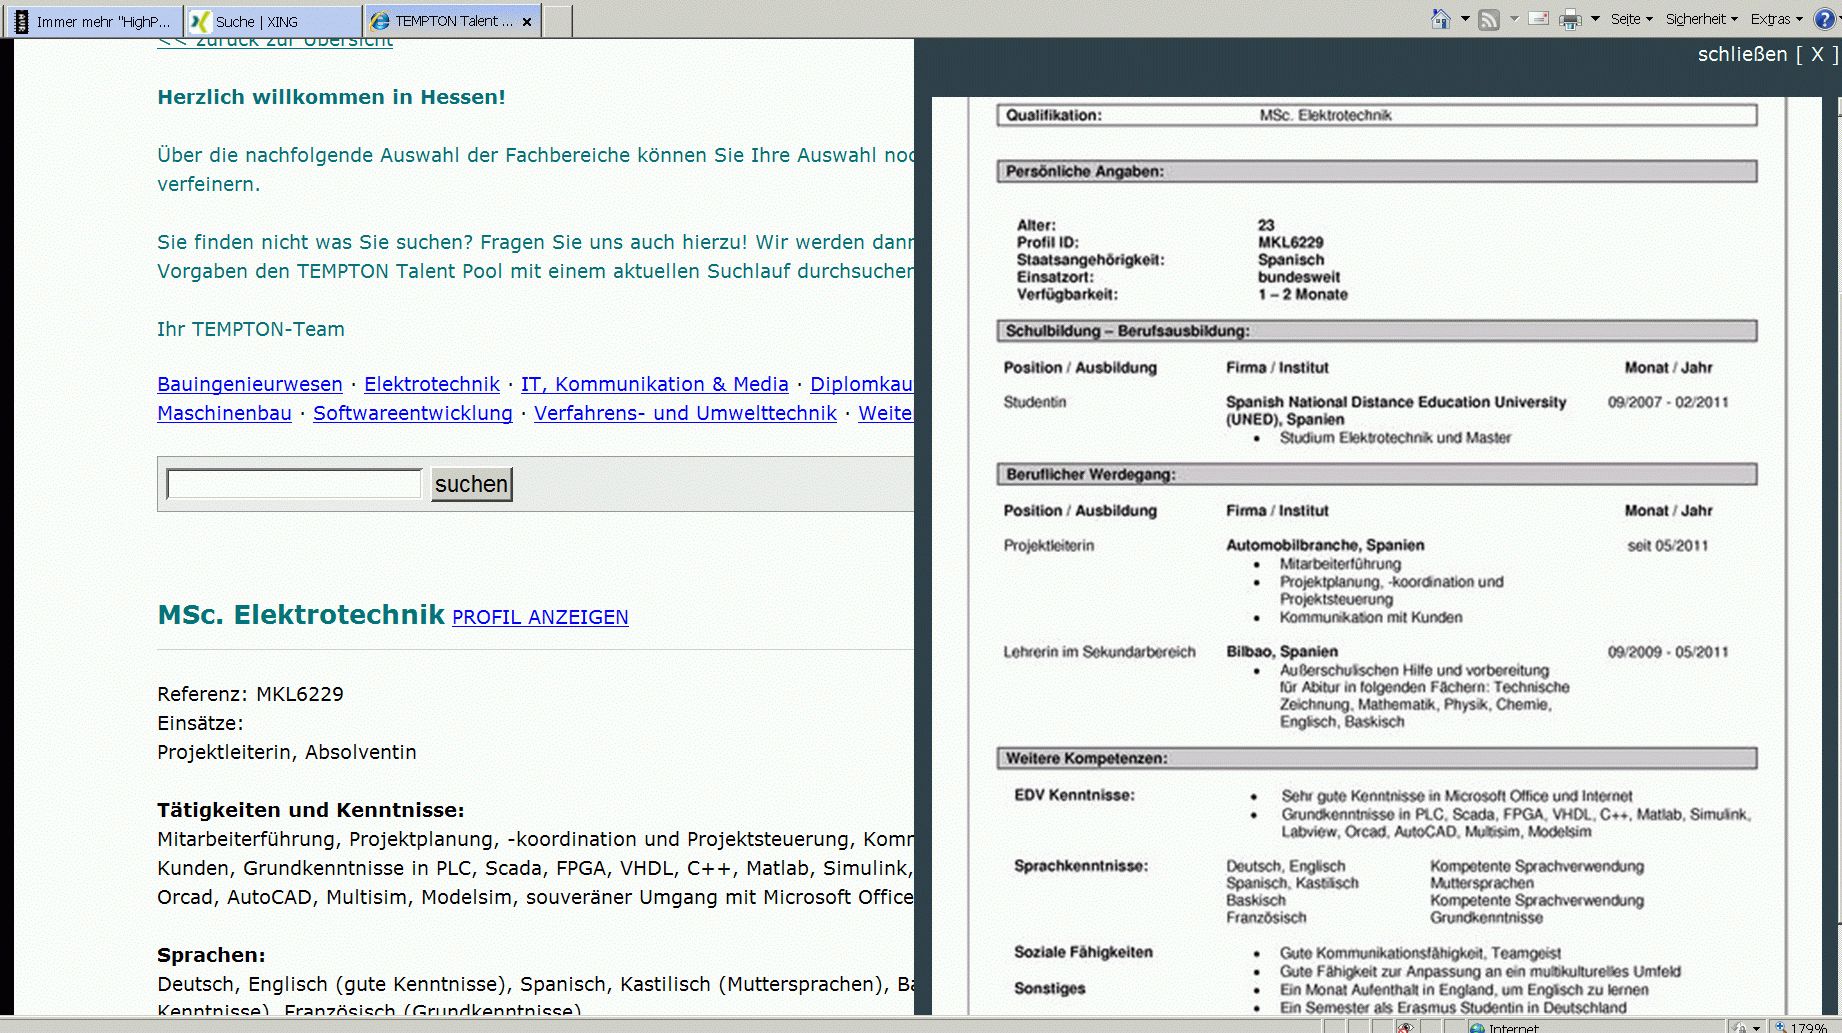The image size is (1842, 1033).
Task: Click the Print icon
Action: (x=1570, y=19)
